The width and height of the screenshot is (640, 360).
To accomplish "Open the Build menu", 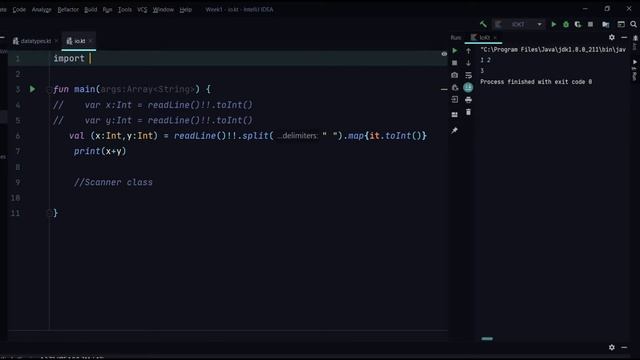I will [91, 9].
